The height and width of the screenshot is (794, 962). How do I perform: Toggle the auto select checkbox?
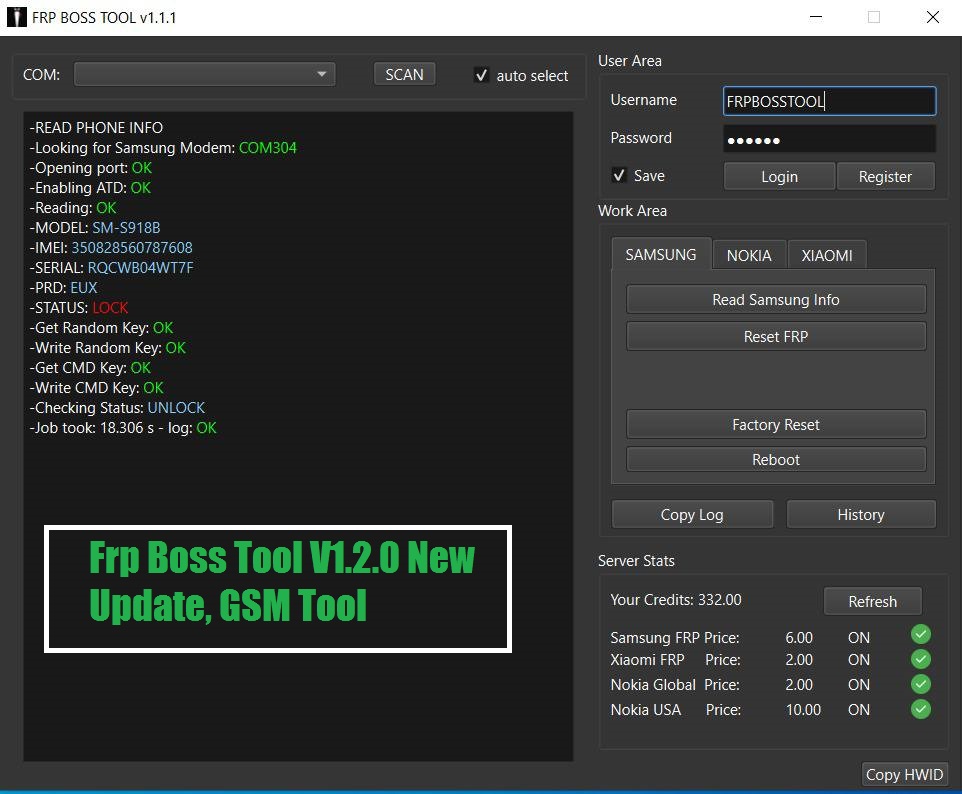482,75
